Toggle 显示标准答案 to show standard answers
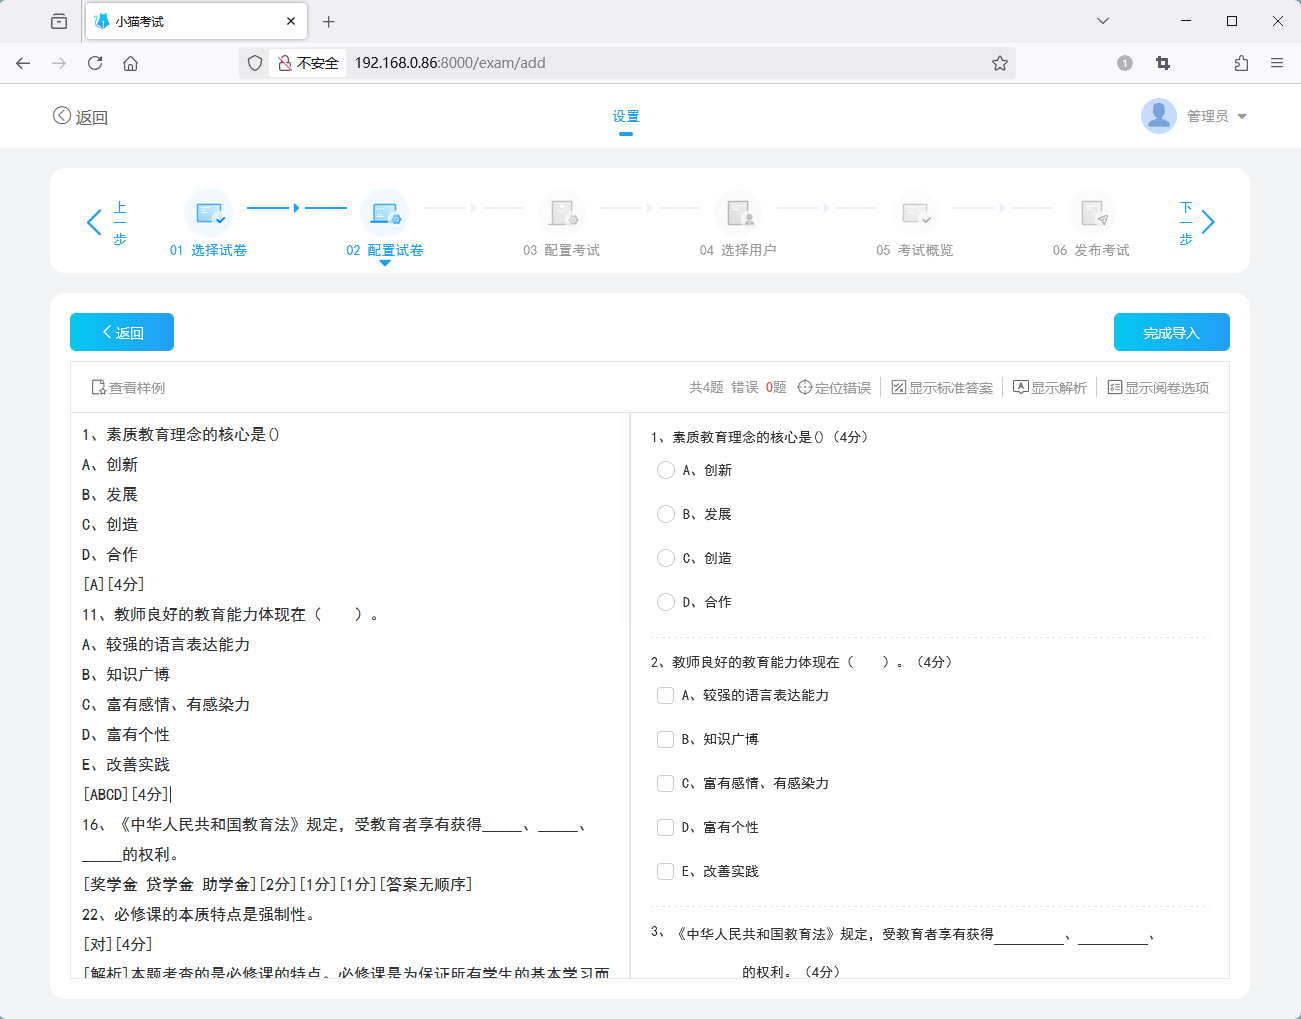The width and height of the screenshot is (1301, 1019). 941,387
